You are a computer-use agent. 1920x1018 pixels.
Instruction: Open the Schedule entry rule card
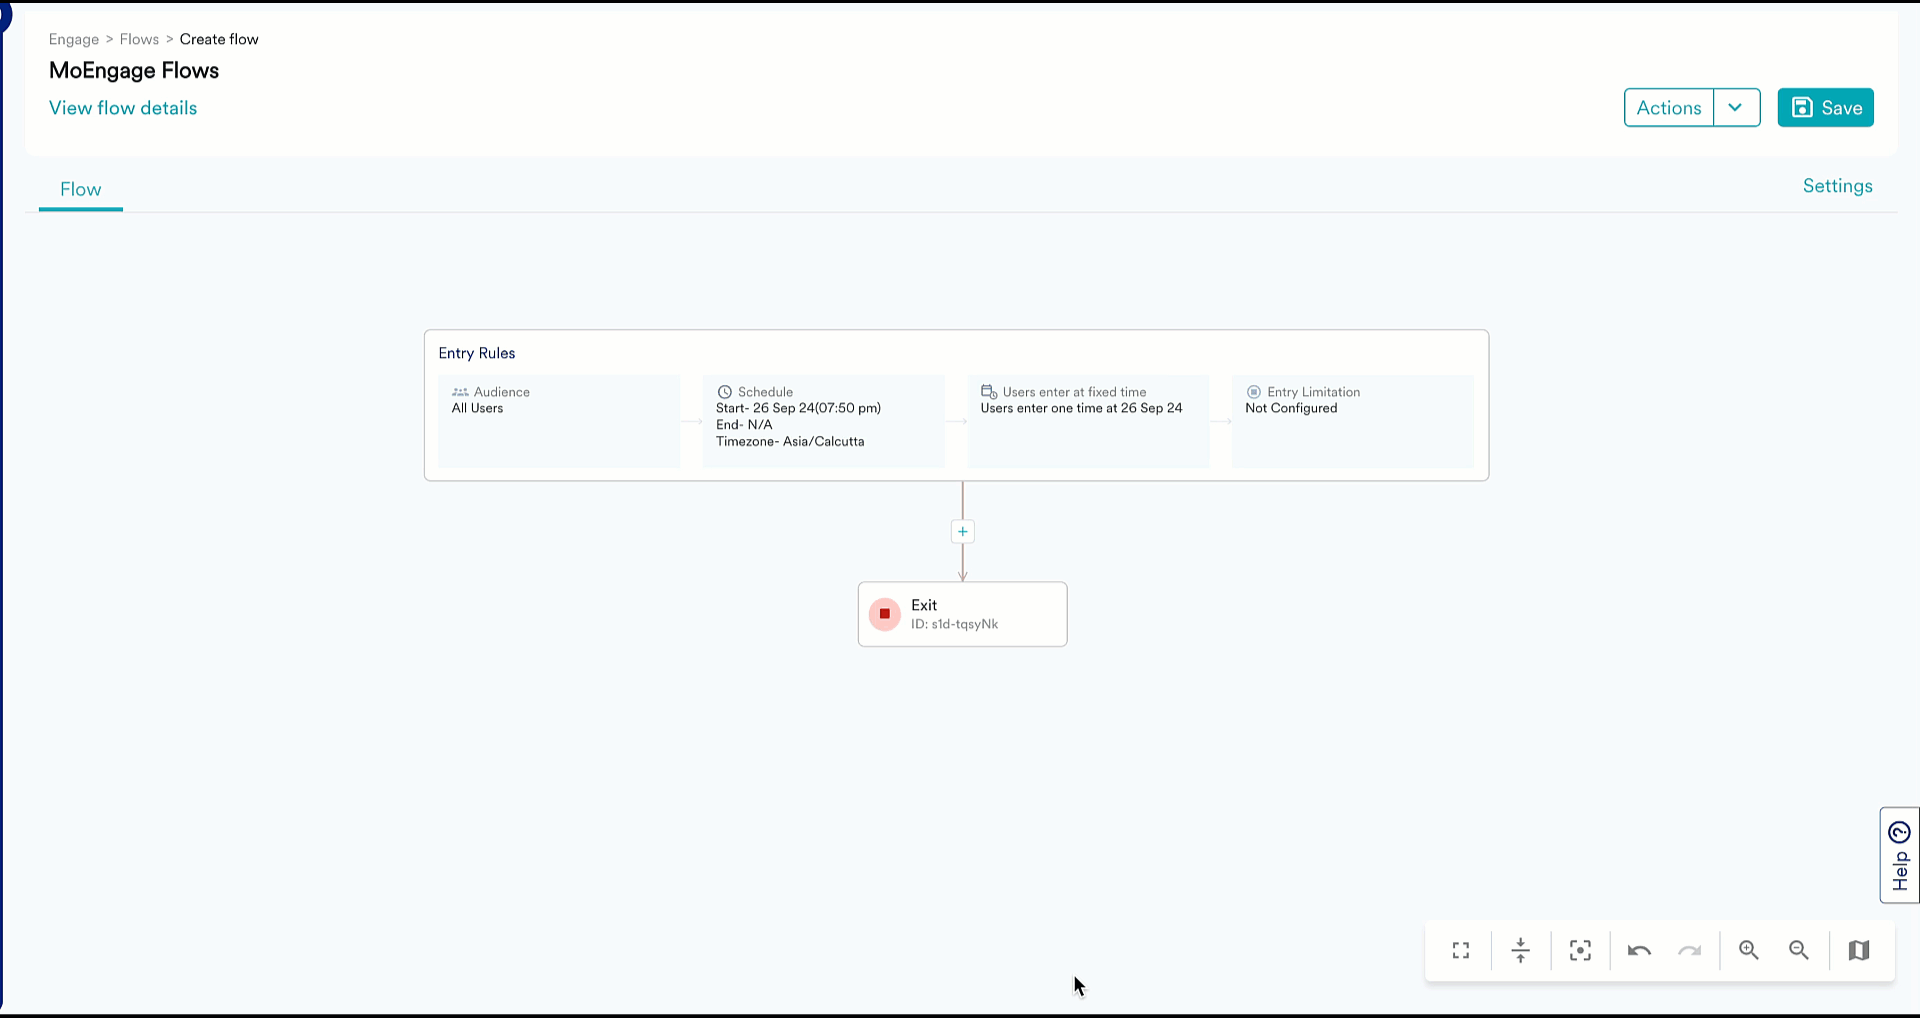pos(823,421)
